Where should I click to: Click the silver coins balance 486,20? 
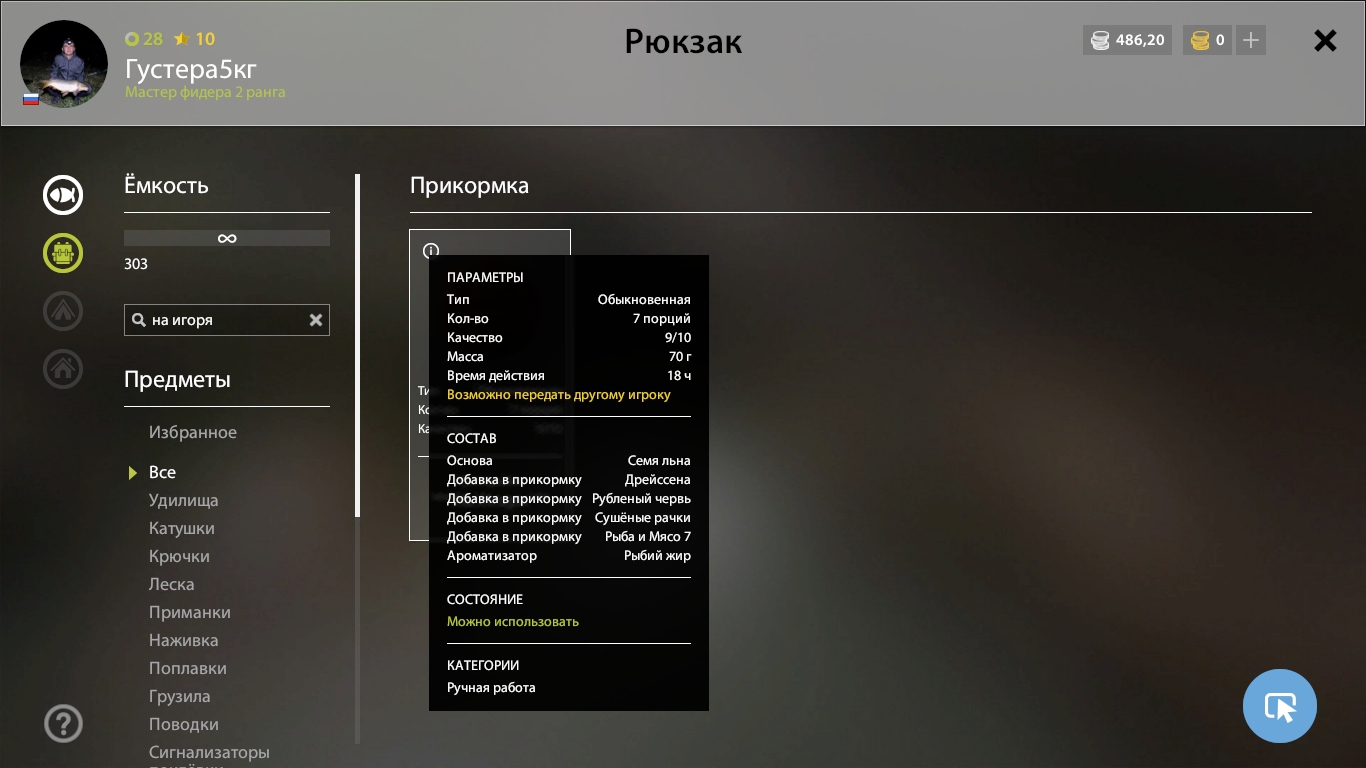[x=1127, y=40]
